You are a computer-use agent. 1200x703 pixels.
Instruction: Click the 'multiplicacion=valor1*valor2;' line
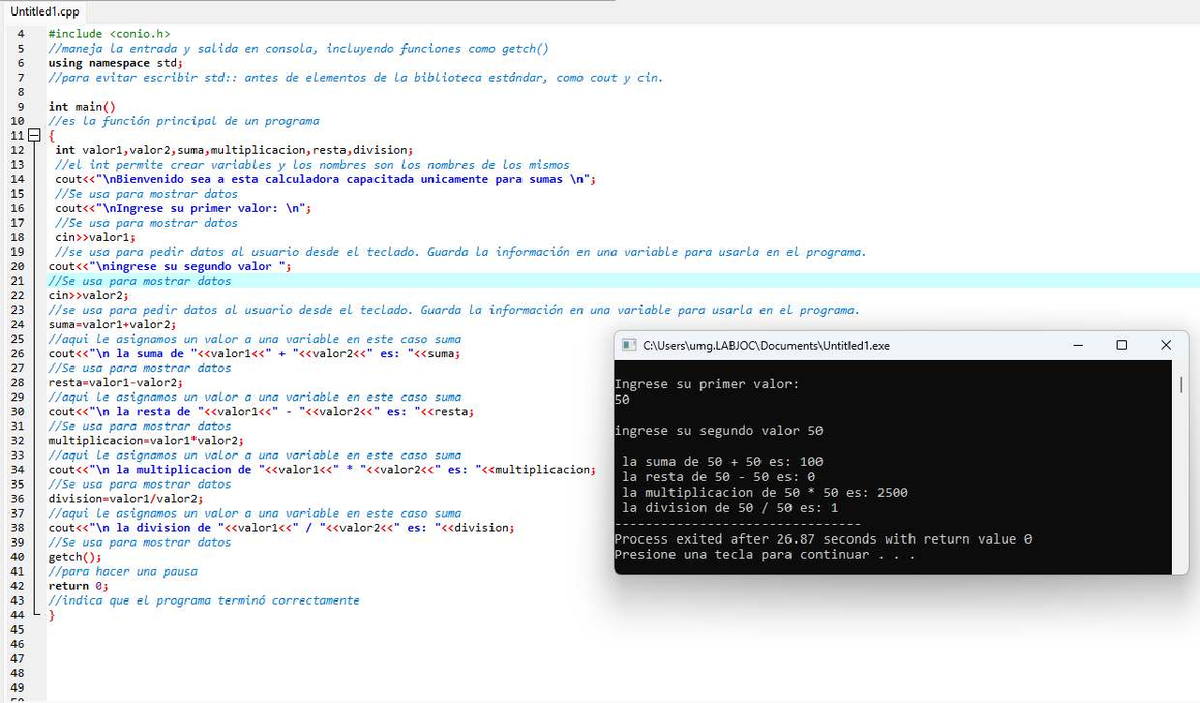tap(146, 440)
